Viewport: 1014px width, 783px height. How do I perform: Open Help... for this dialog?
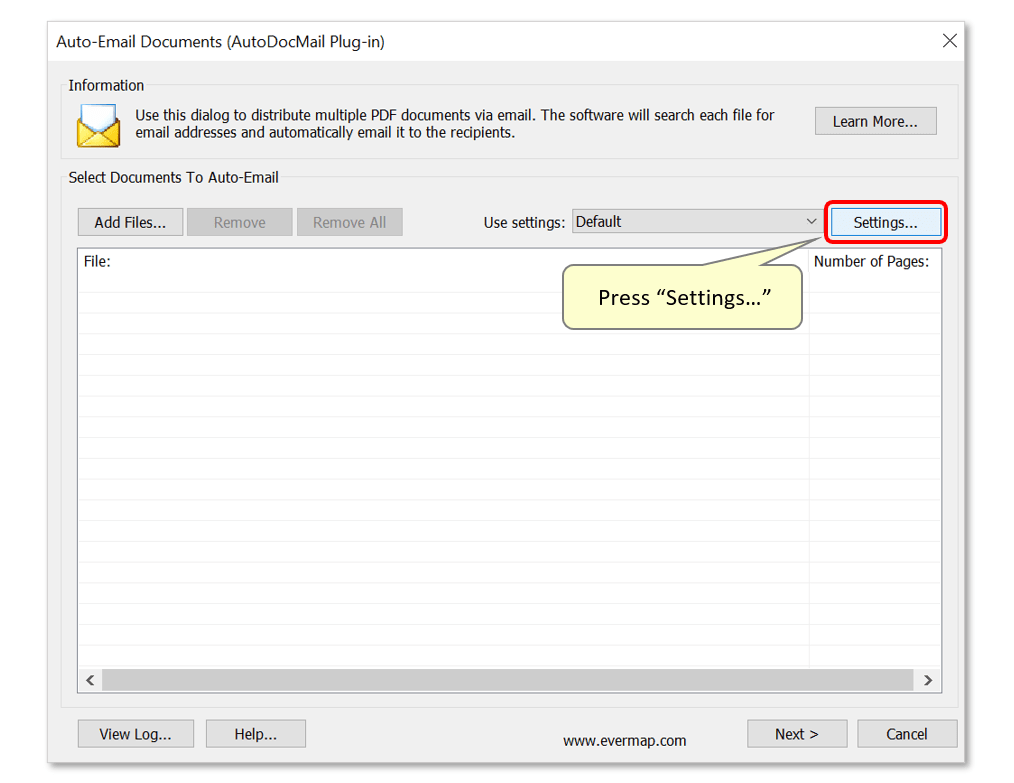tap(255, 734)
